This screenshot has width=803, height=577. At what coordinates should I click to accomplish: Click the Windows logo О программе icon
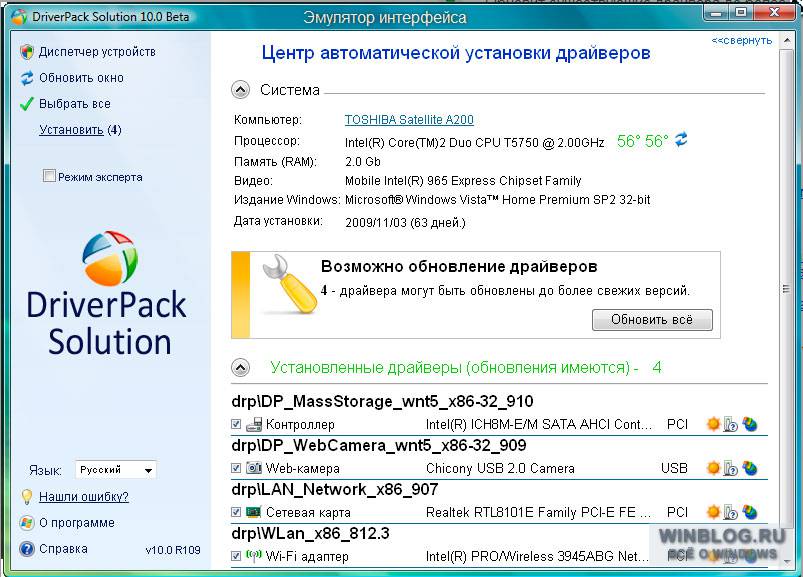tap(27, 523)
